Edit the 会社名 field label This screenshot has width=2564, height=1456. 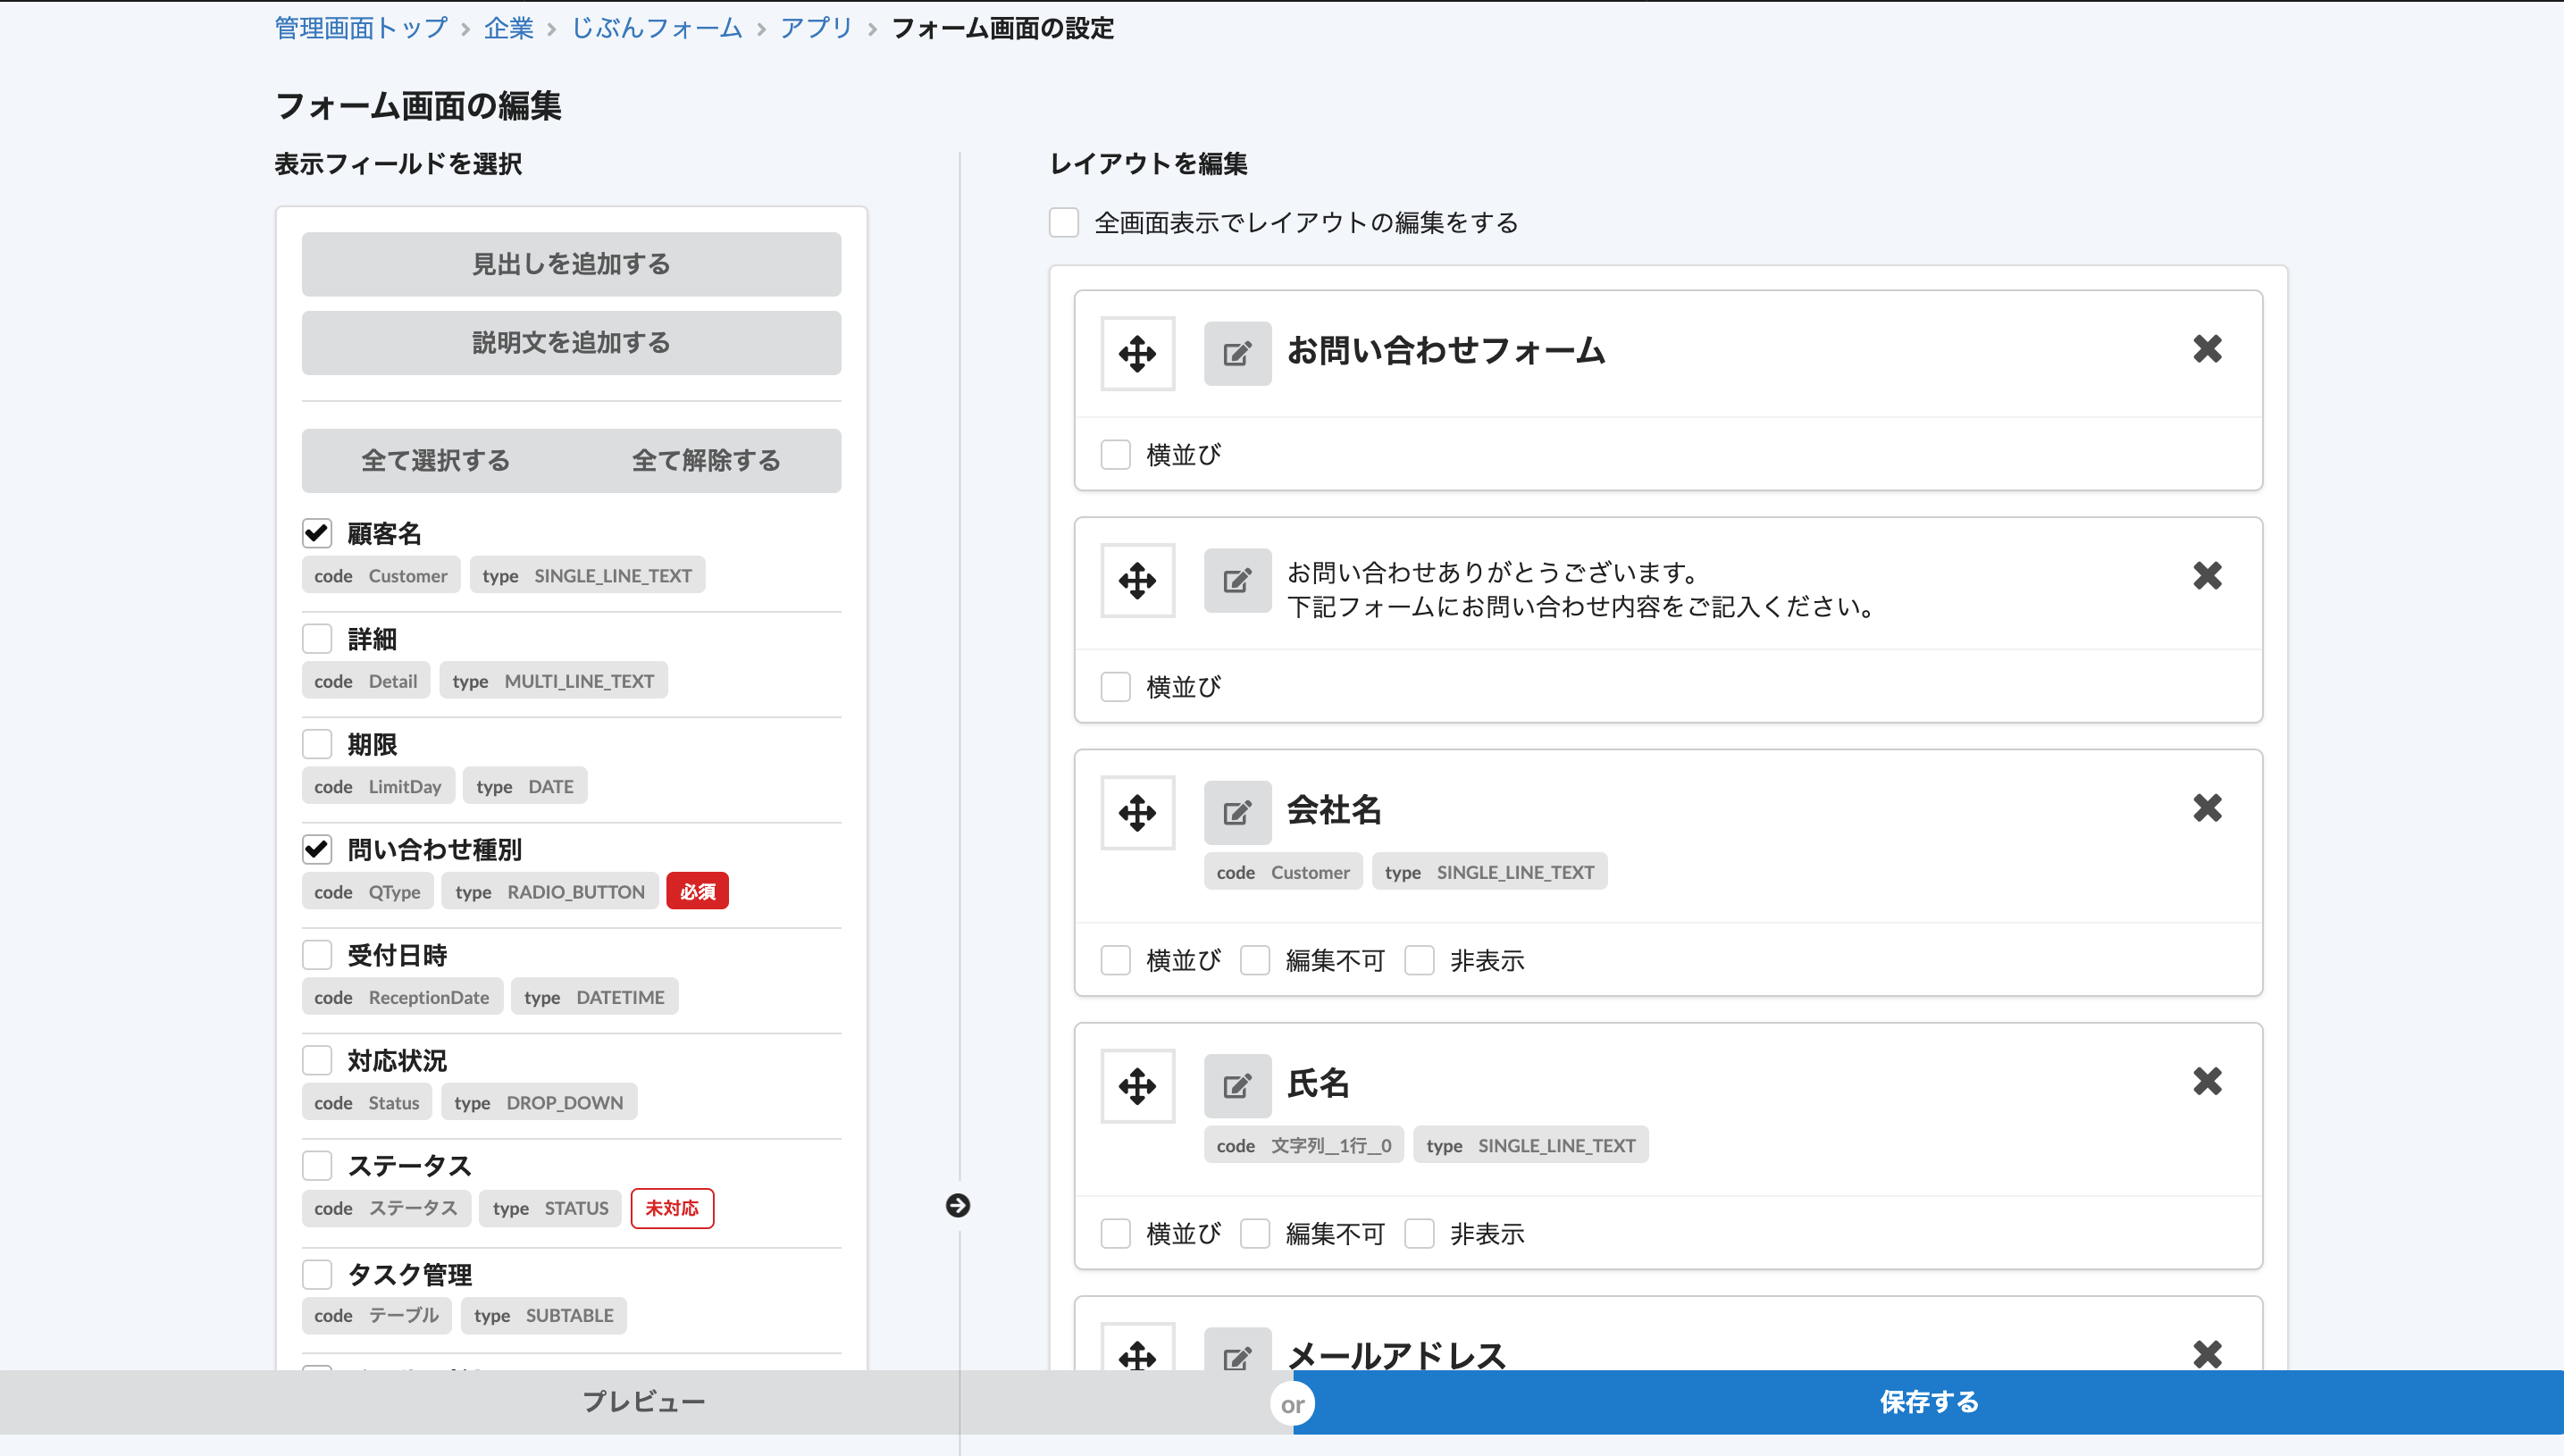coord(1237,813)
